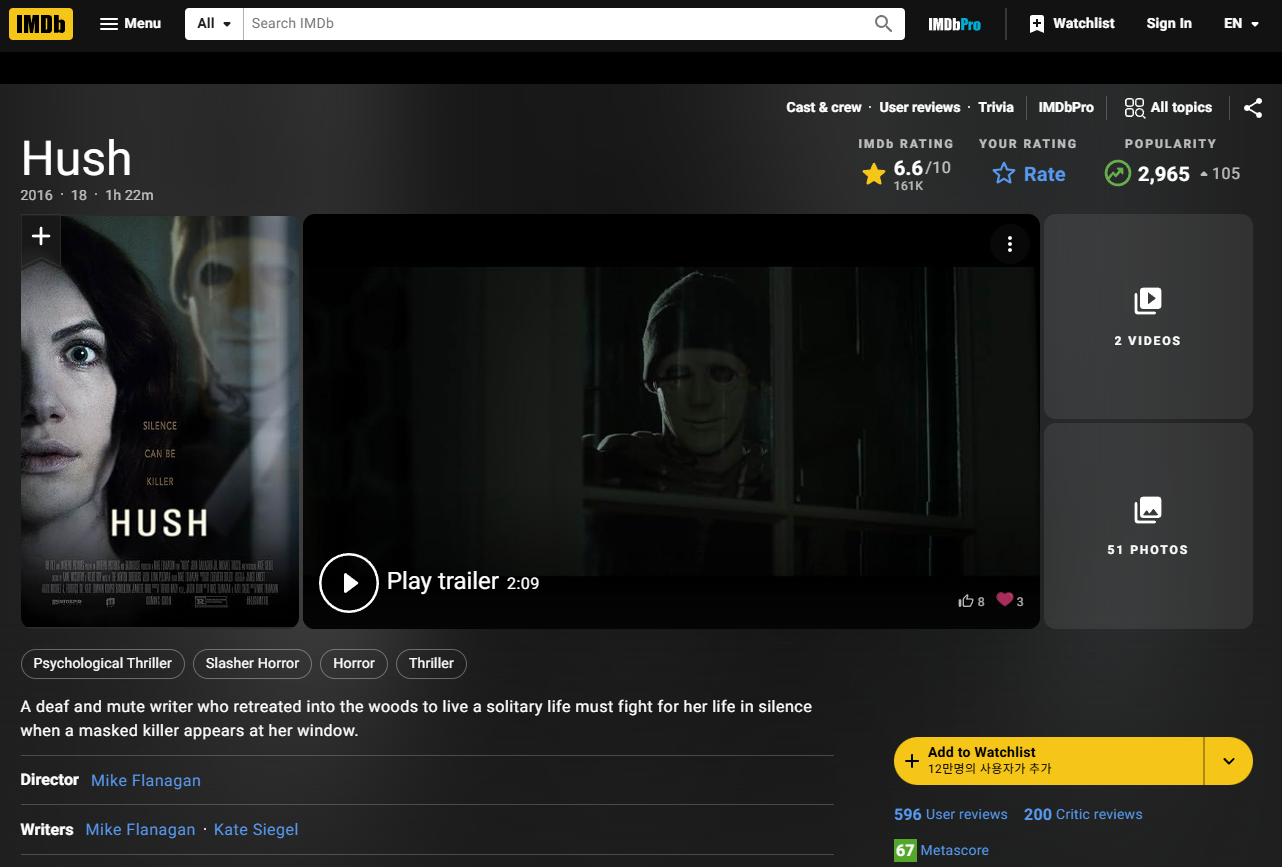1282x867 pixels.
Task: Select the Psychological Thriller genre chip
Action: pos(103,663)
